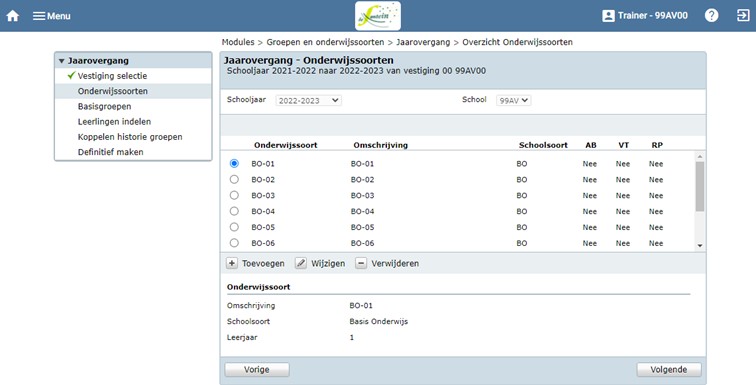The height and width of the screenshot is (385, 756).
Task: Click the plus icon for Toevoegen
Action: click(x=232, y=263)
